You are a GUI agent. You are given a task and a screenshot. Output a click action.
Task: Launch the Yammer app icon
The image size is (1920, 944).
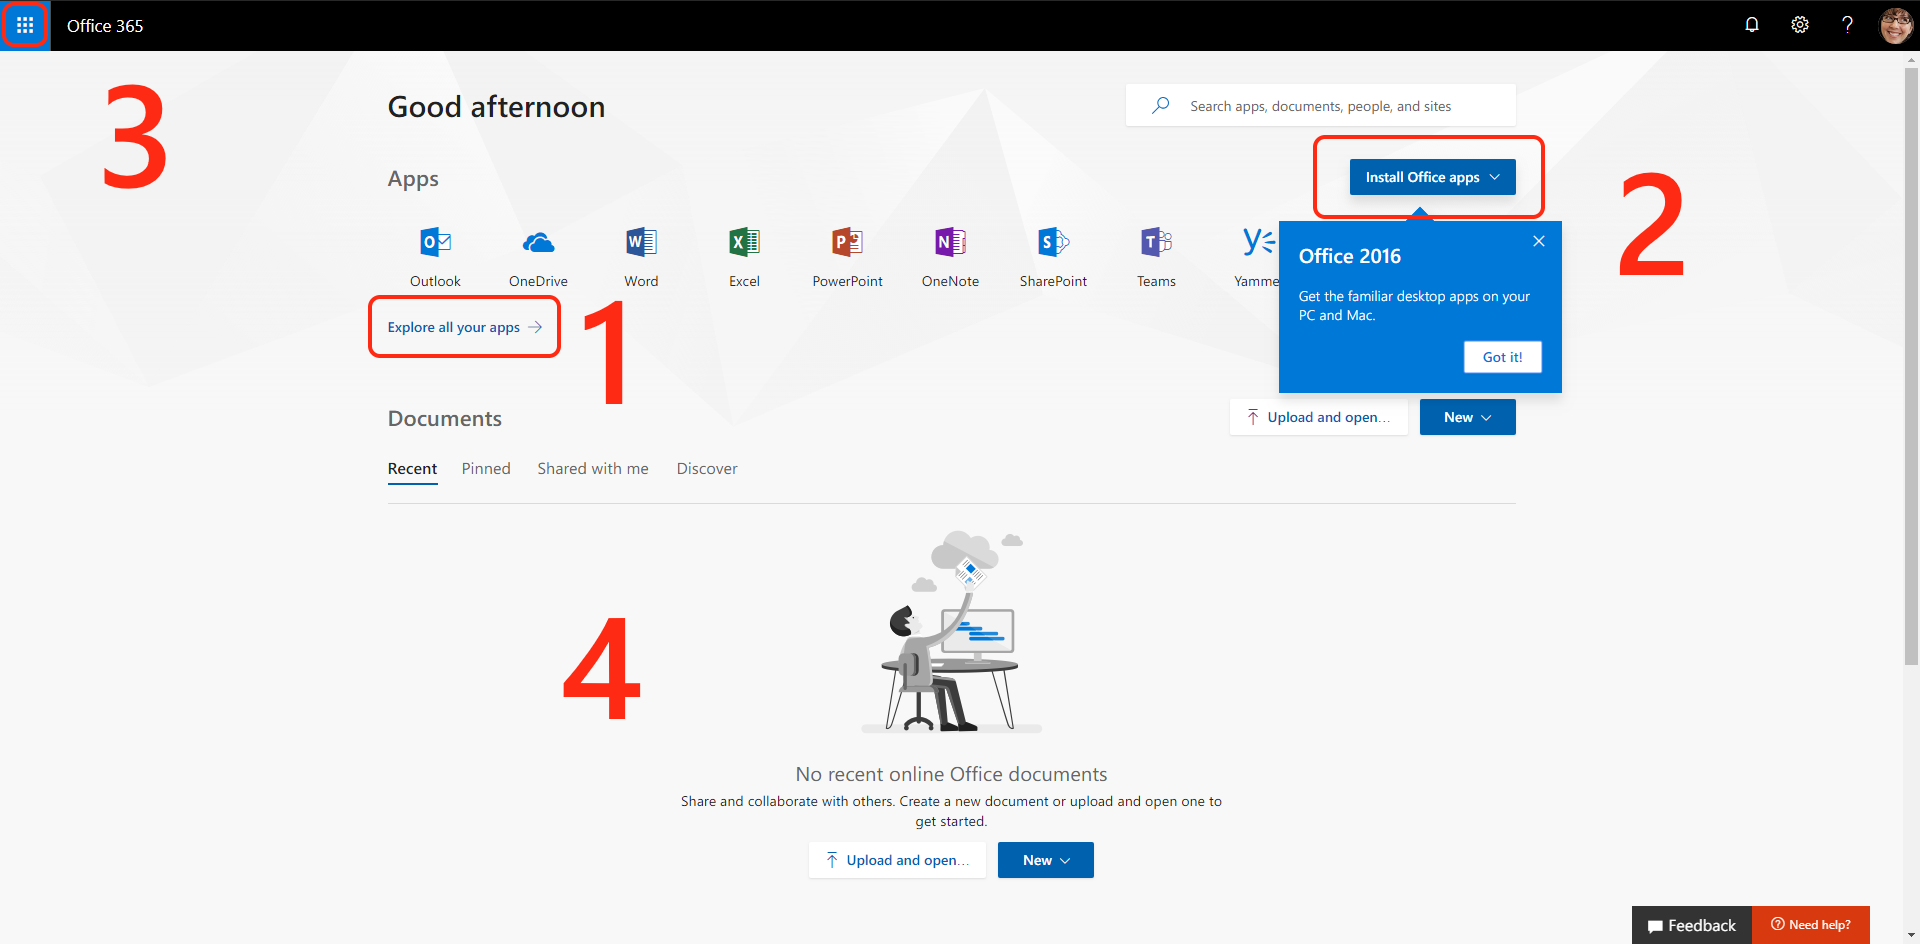pyautogui.click(x=1259, y=243)
